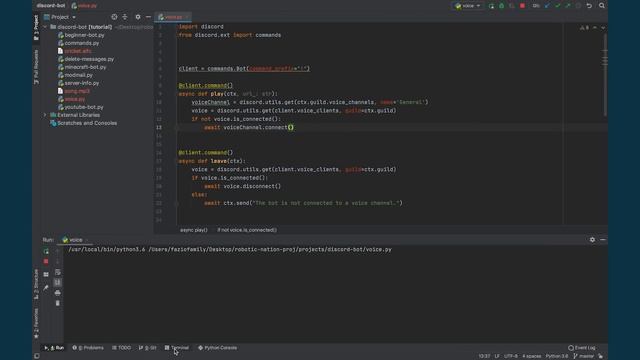Open the Pull Requests side tab
Screen dimensions: 640x360
click(x=36, y=67)
